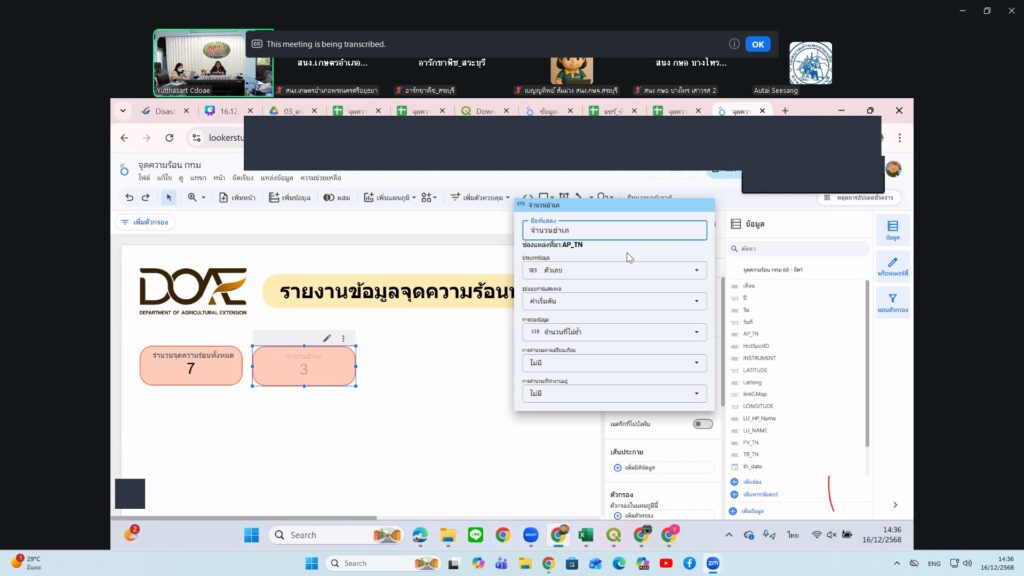Screen dimensions: 1024x576
Task: Expand the data type ตัวเลข dropdown
Action: click(x=614, y=270)
